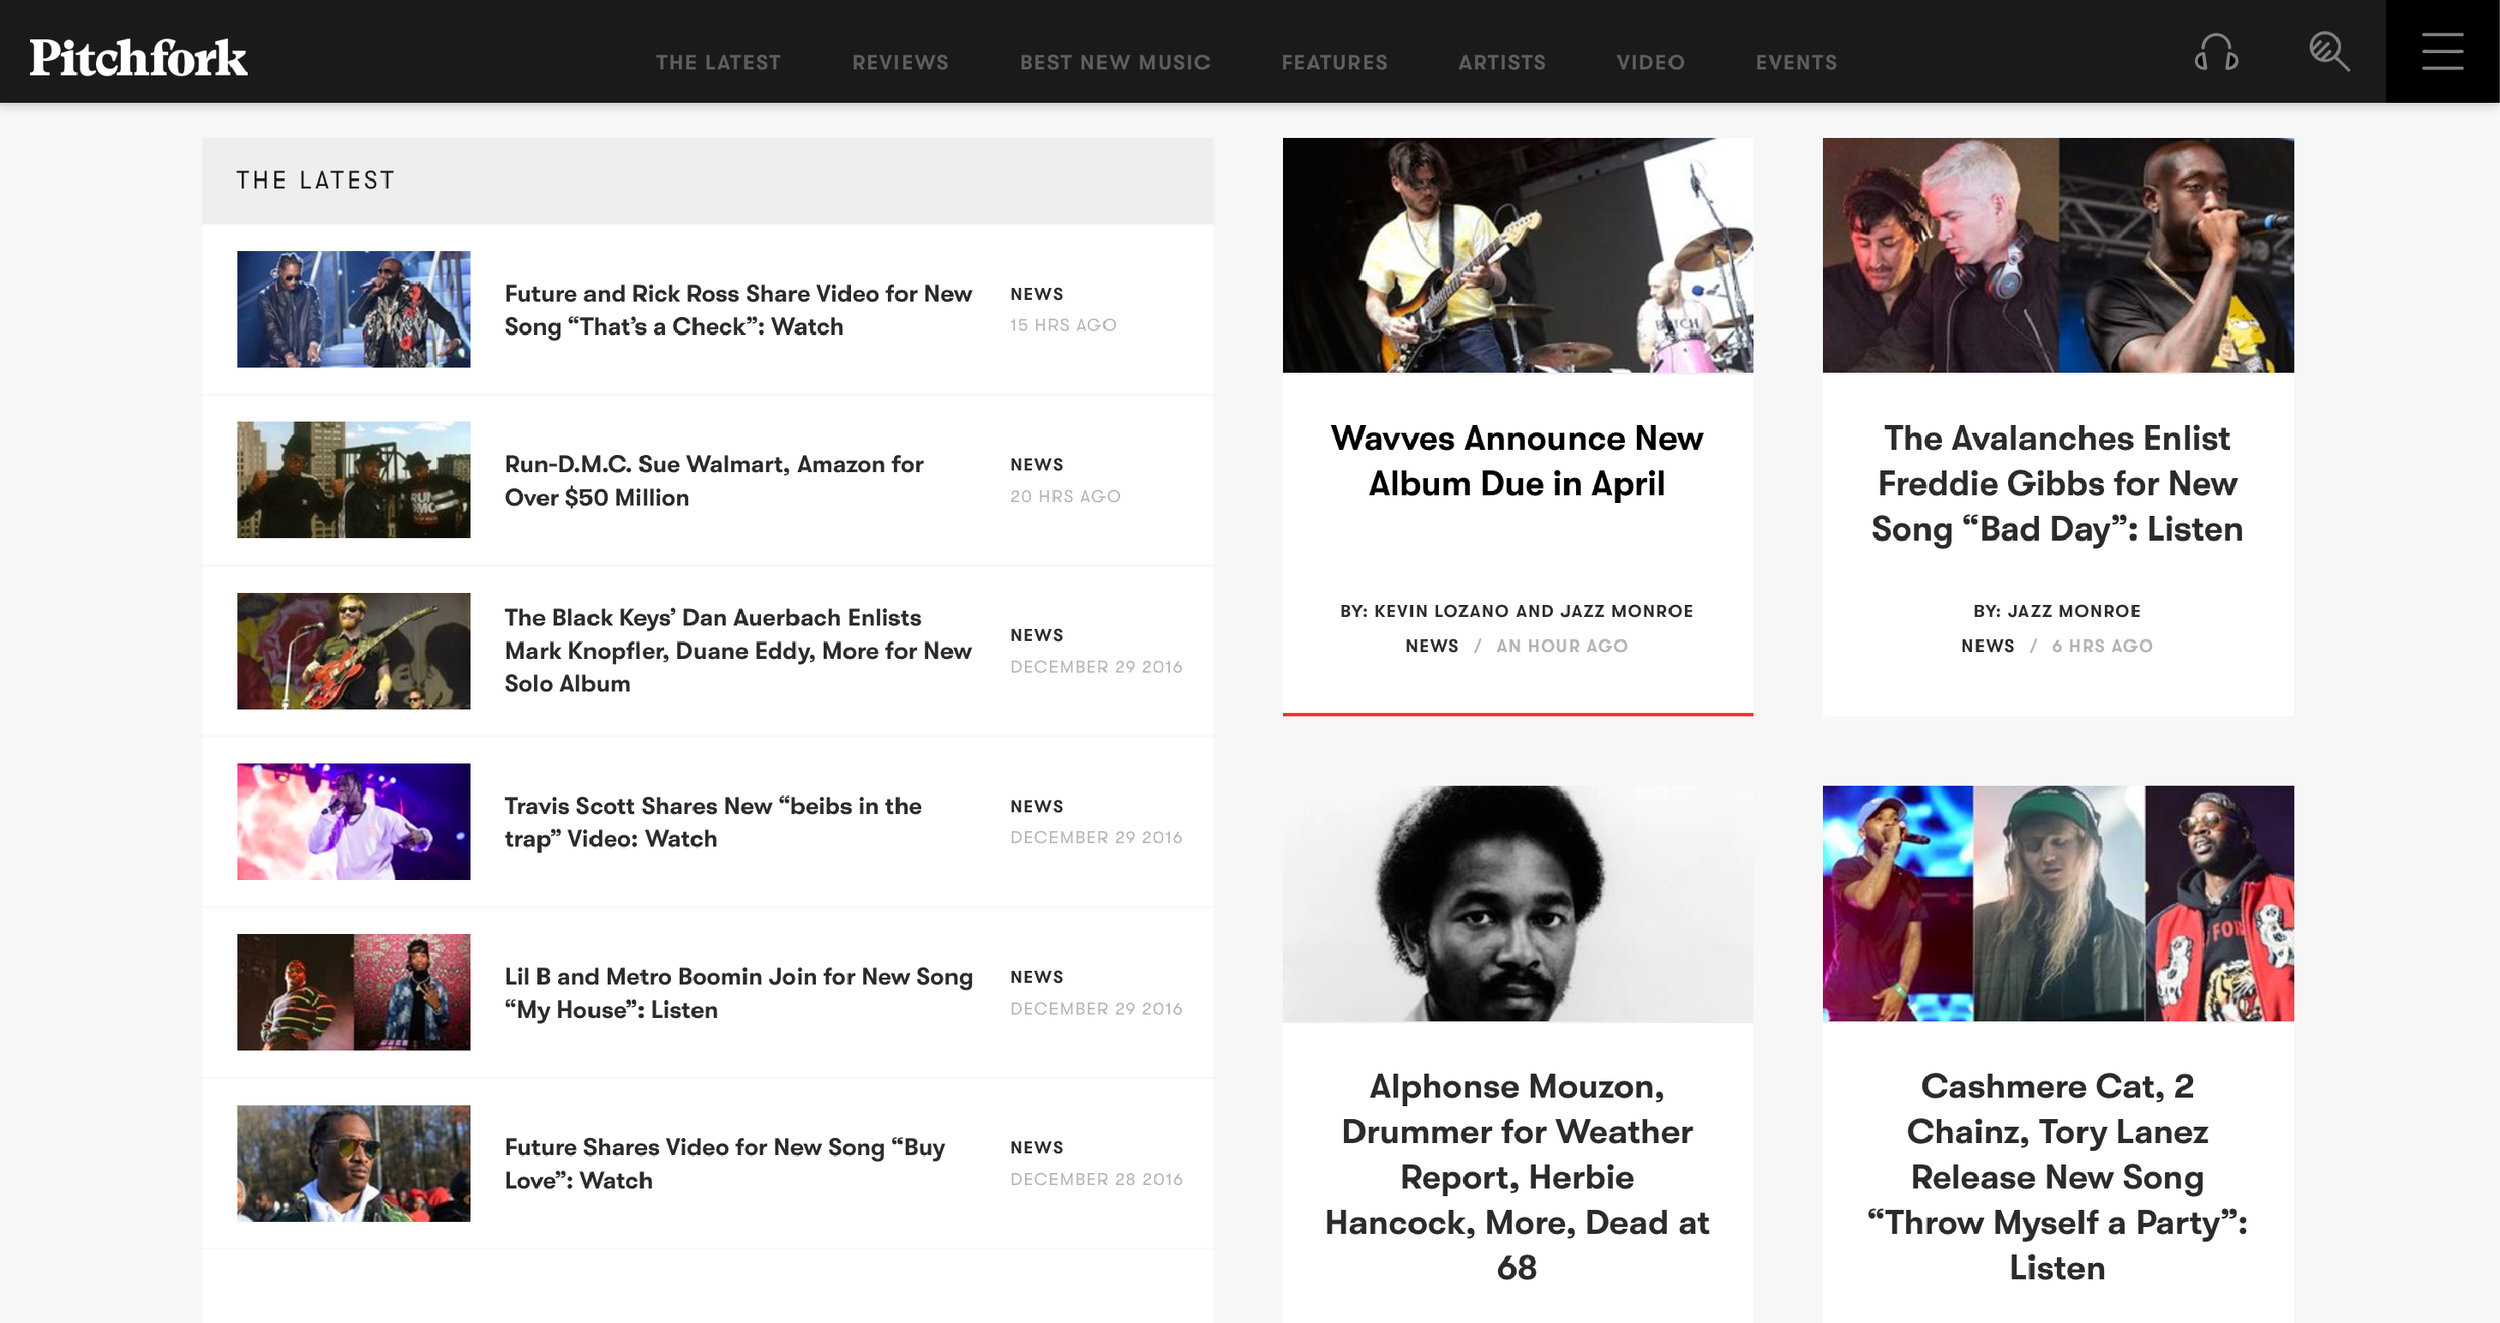Click News label beside Future Buy Love story
The width and height of the screenshot is (2500, 1323).
pos(1036,1148)
